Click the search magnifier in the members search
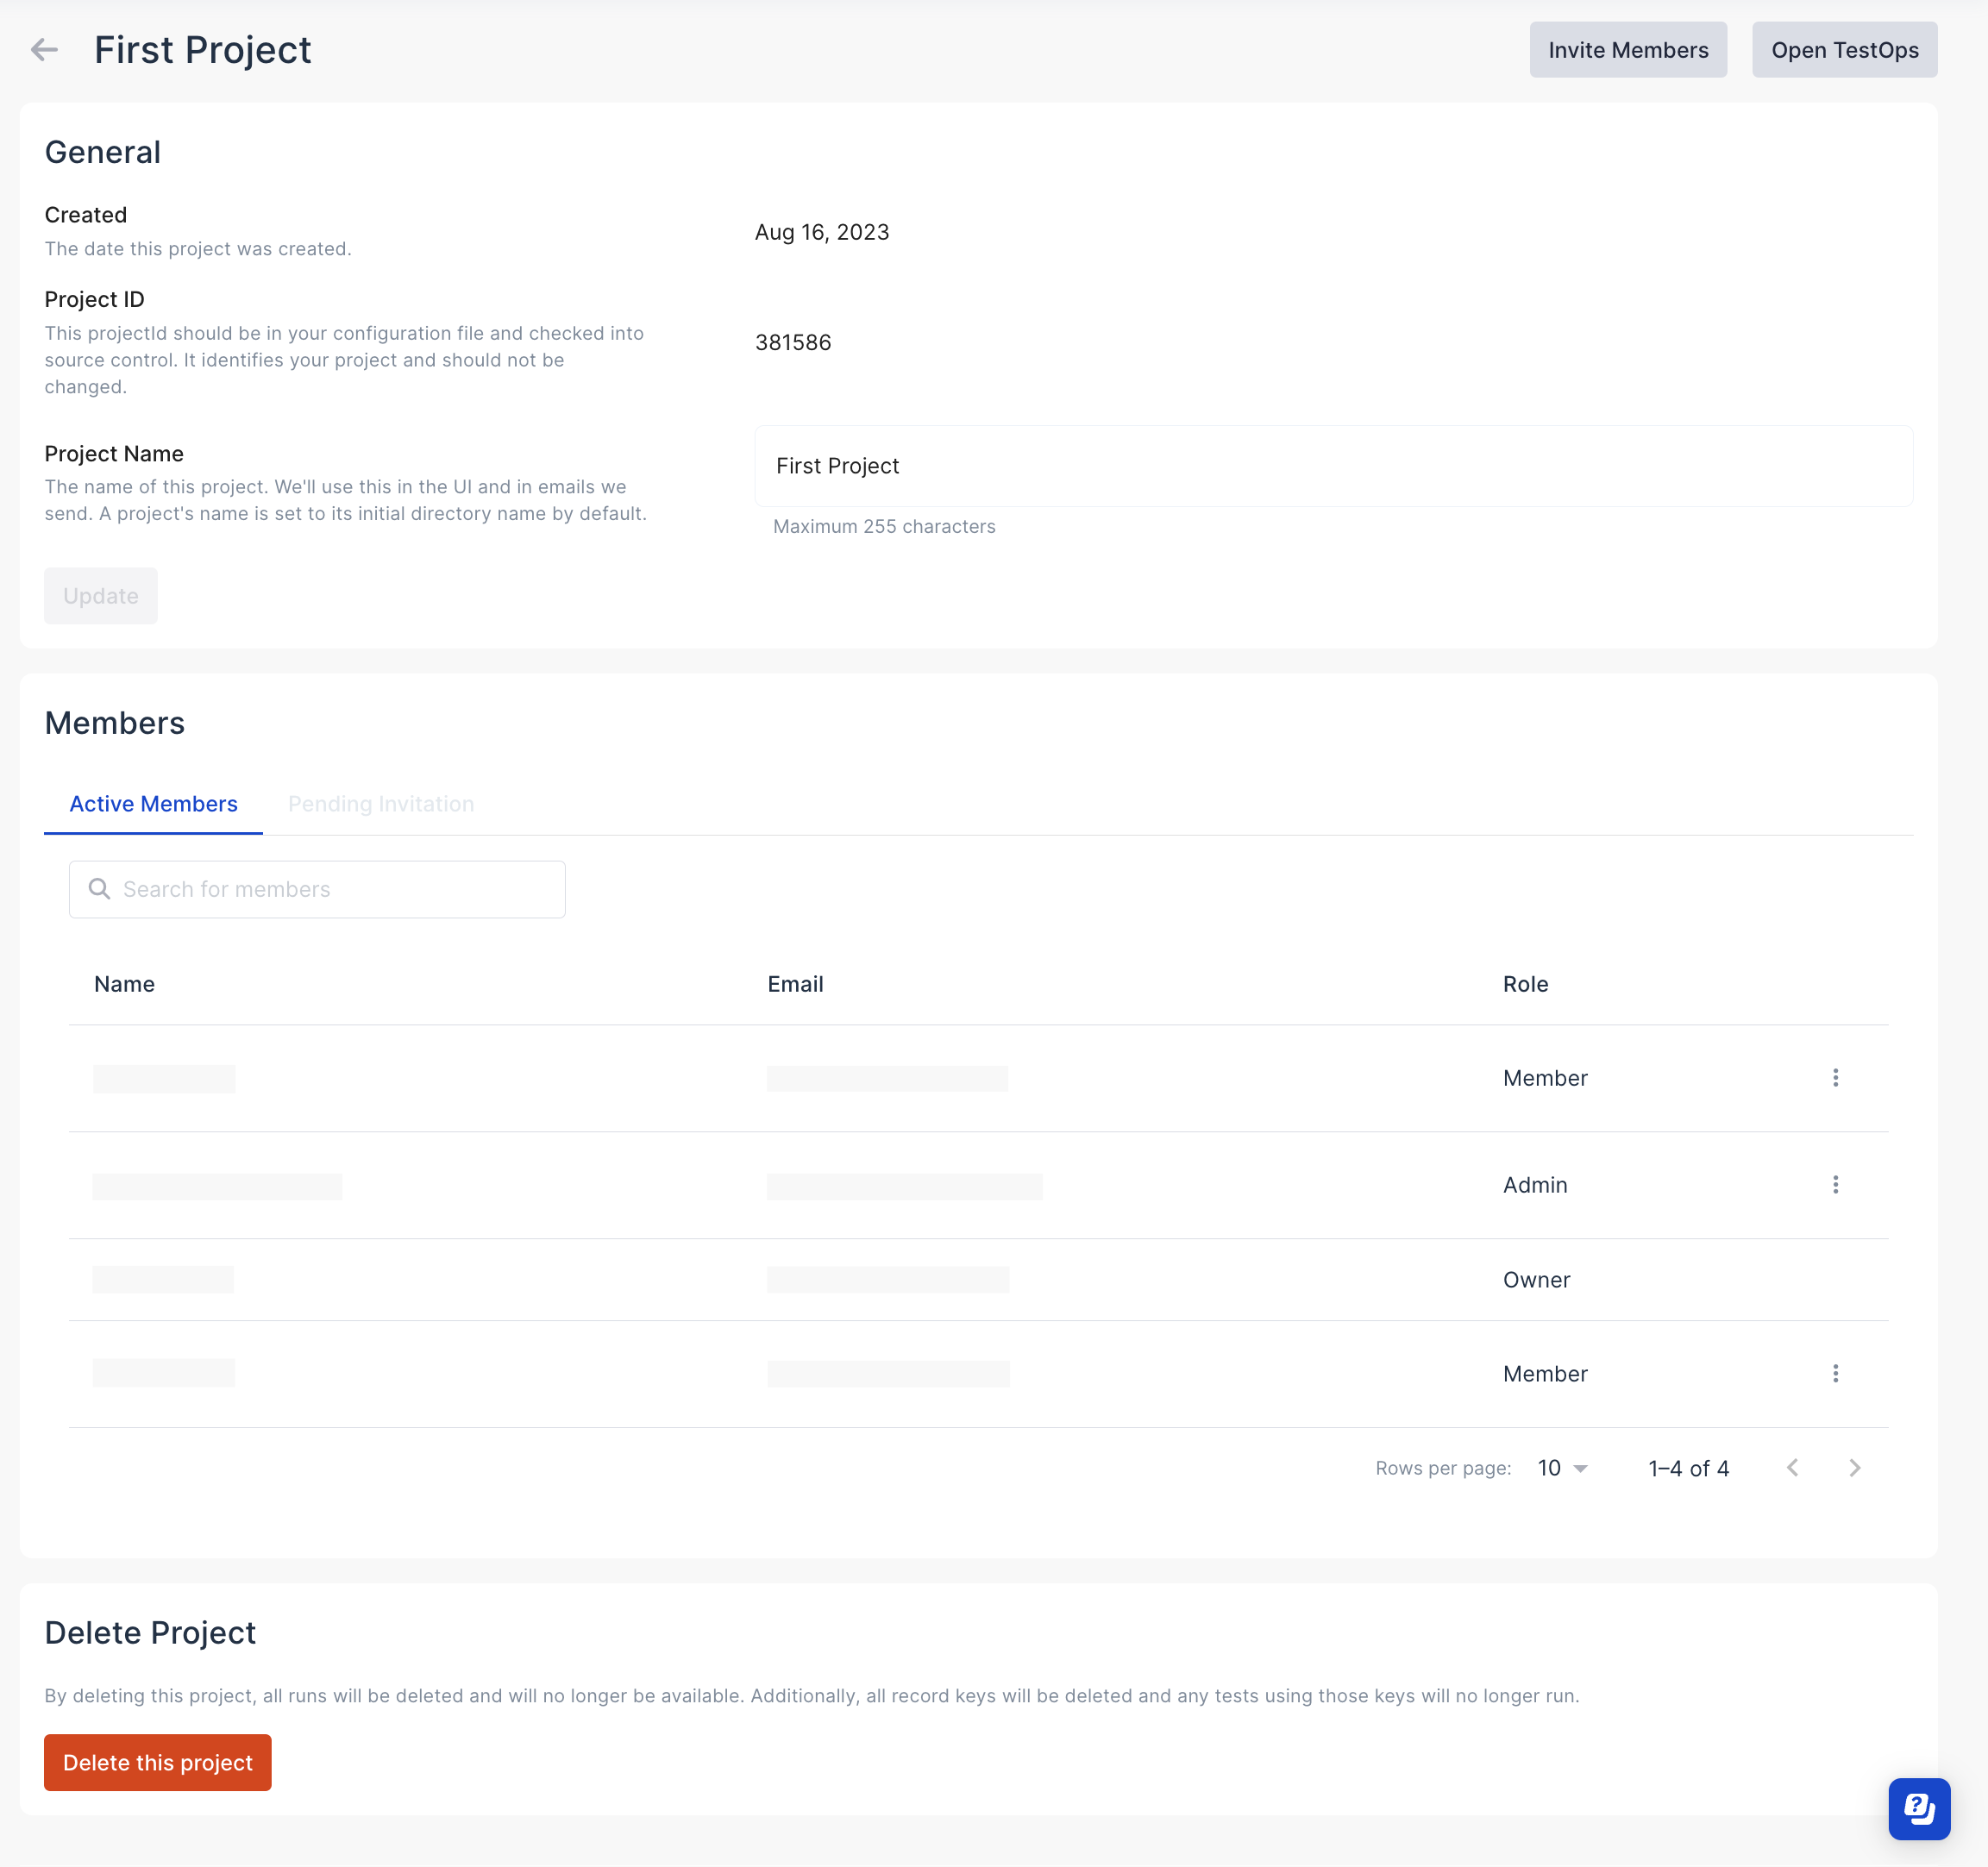 [x=100, y=888]
